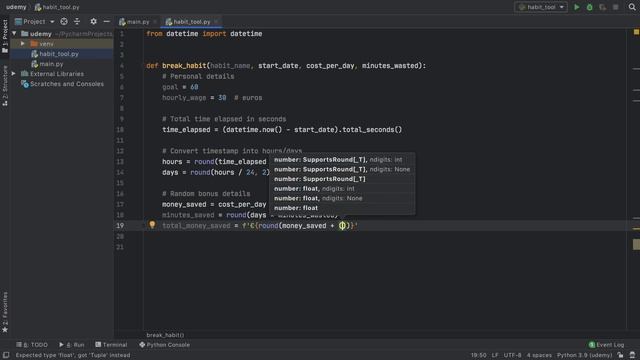Click the locate/select opened file icon
This screenshot has width=640, height=360.
click(x=64, y=21)
